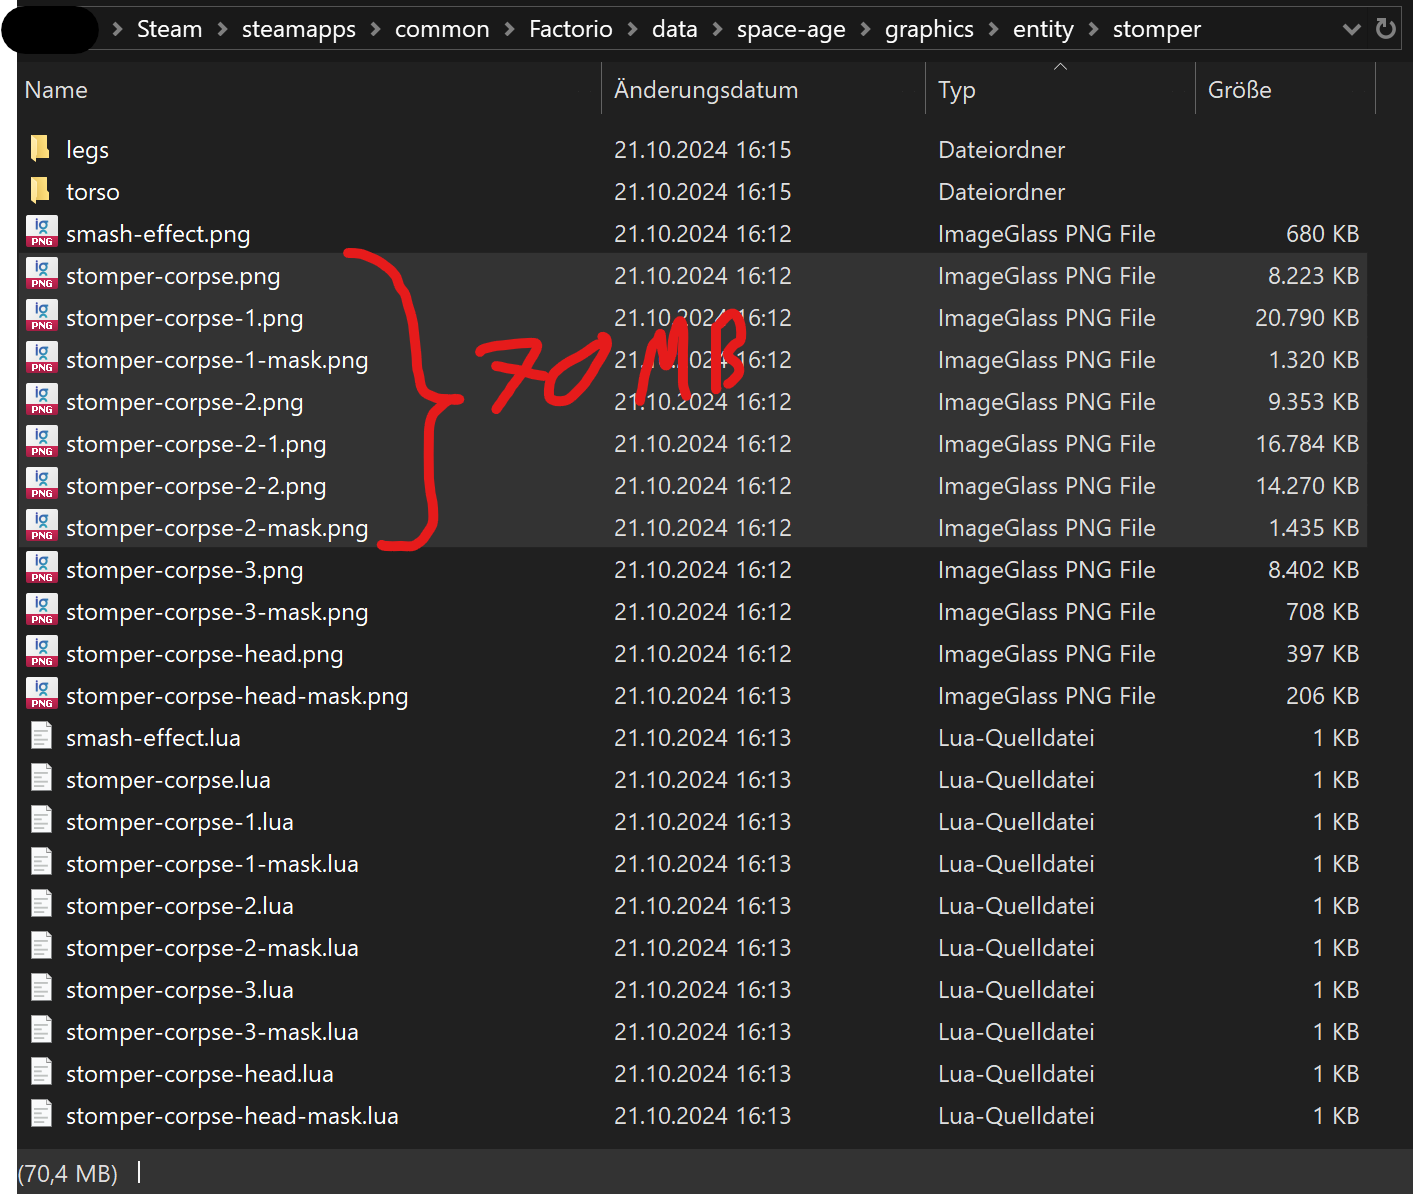The image size is (1413, 1194).
Task: Click the 206 KB size cell
Action: (1322, 695)
